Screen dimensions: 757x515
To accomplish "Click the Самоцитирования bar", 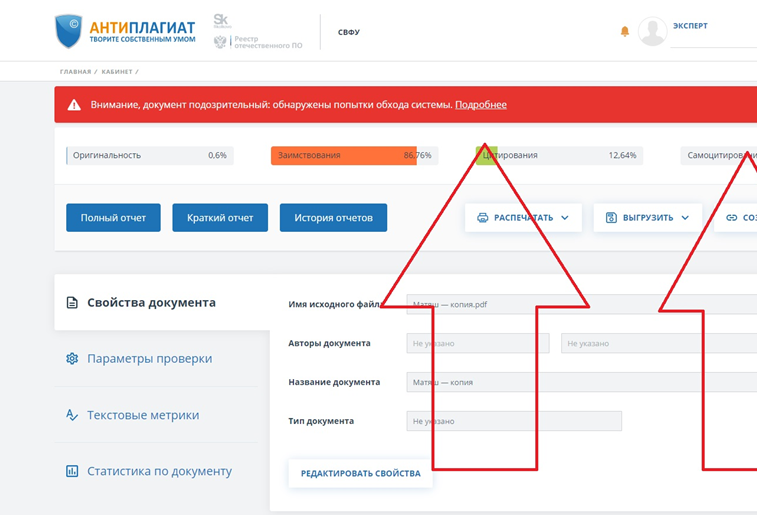I will (719, 155).
